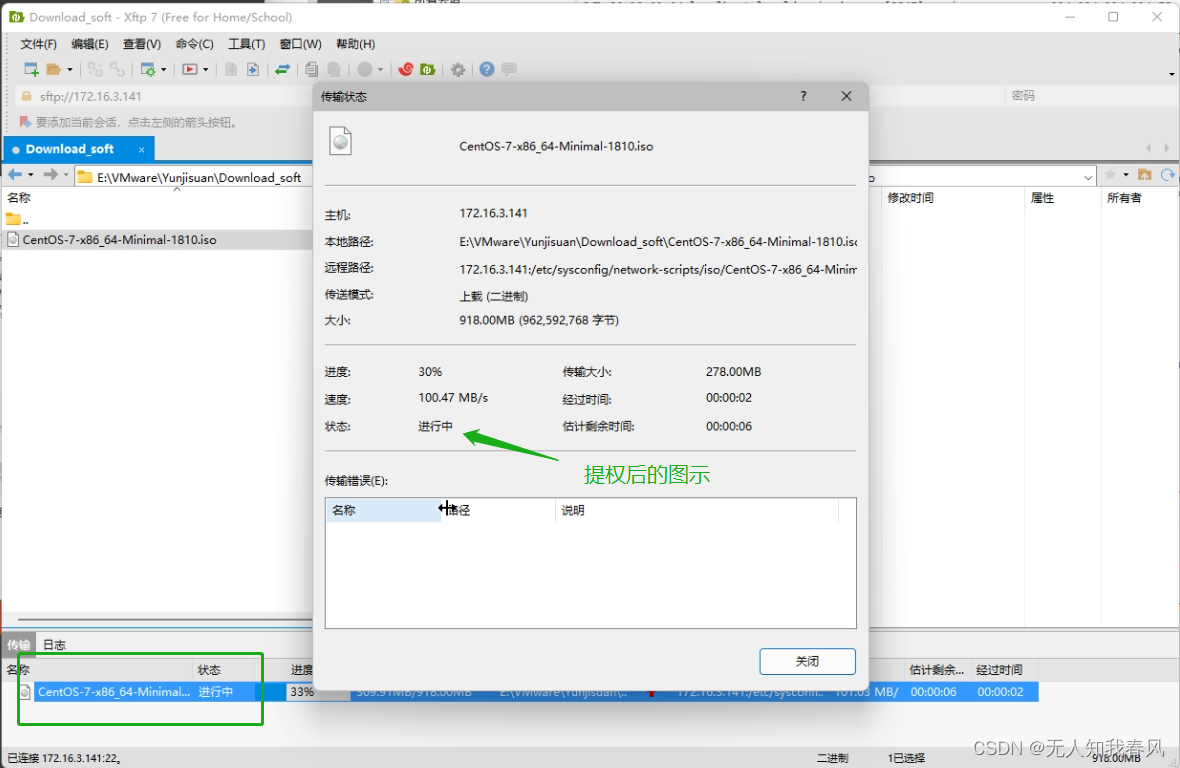Click the 关闭 button in transfer dialog

coord(806,661)
